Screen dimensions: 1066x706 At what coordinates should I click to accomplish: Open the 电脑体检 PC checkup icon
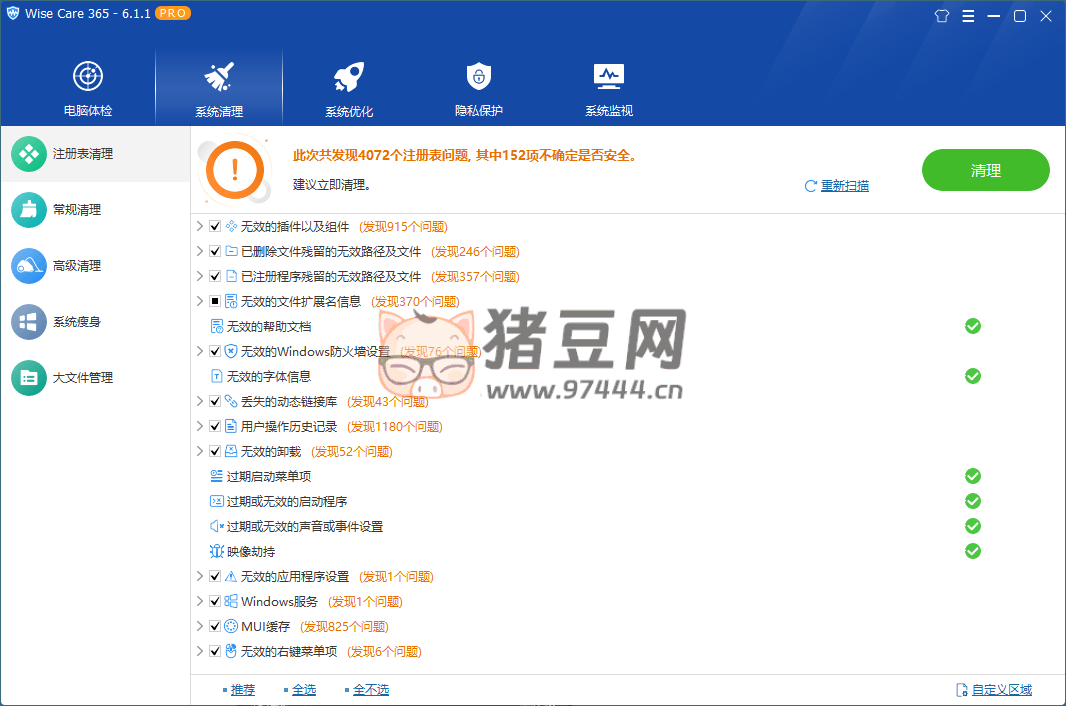88,77
